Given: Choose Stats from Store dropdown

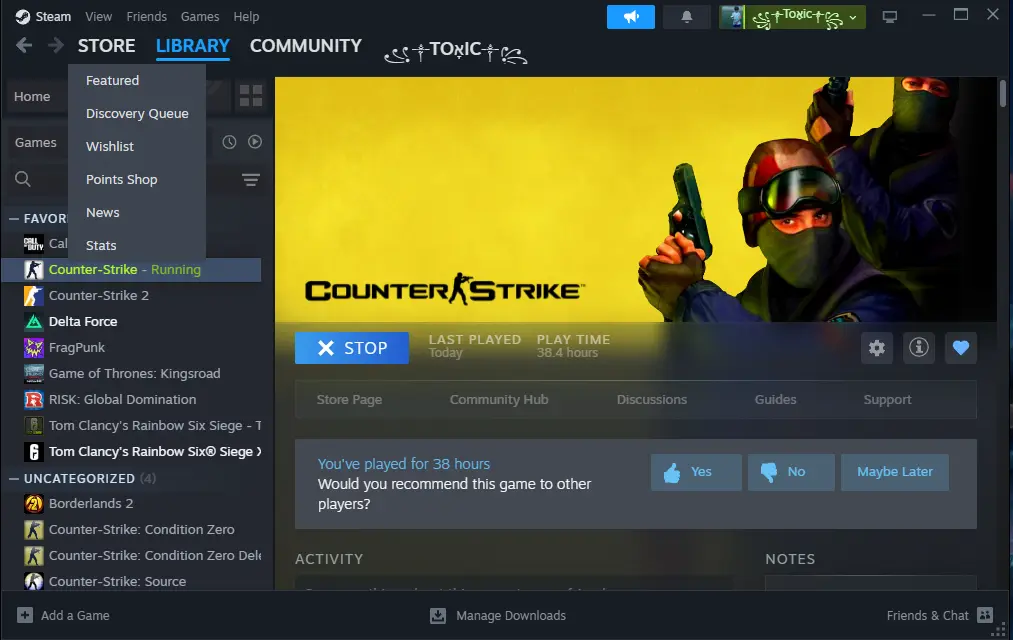Looking at the screenshot, I should coord(101,245).
